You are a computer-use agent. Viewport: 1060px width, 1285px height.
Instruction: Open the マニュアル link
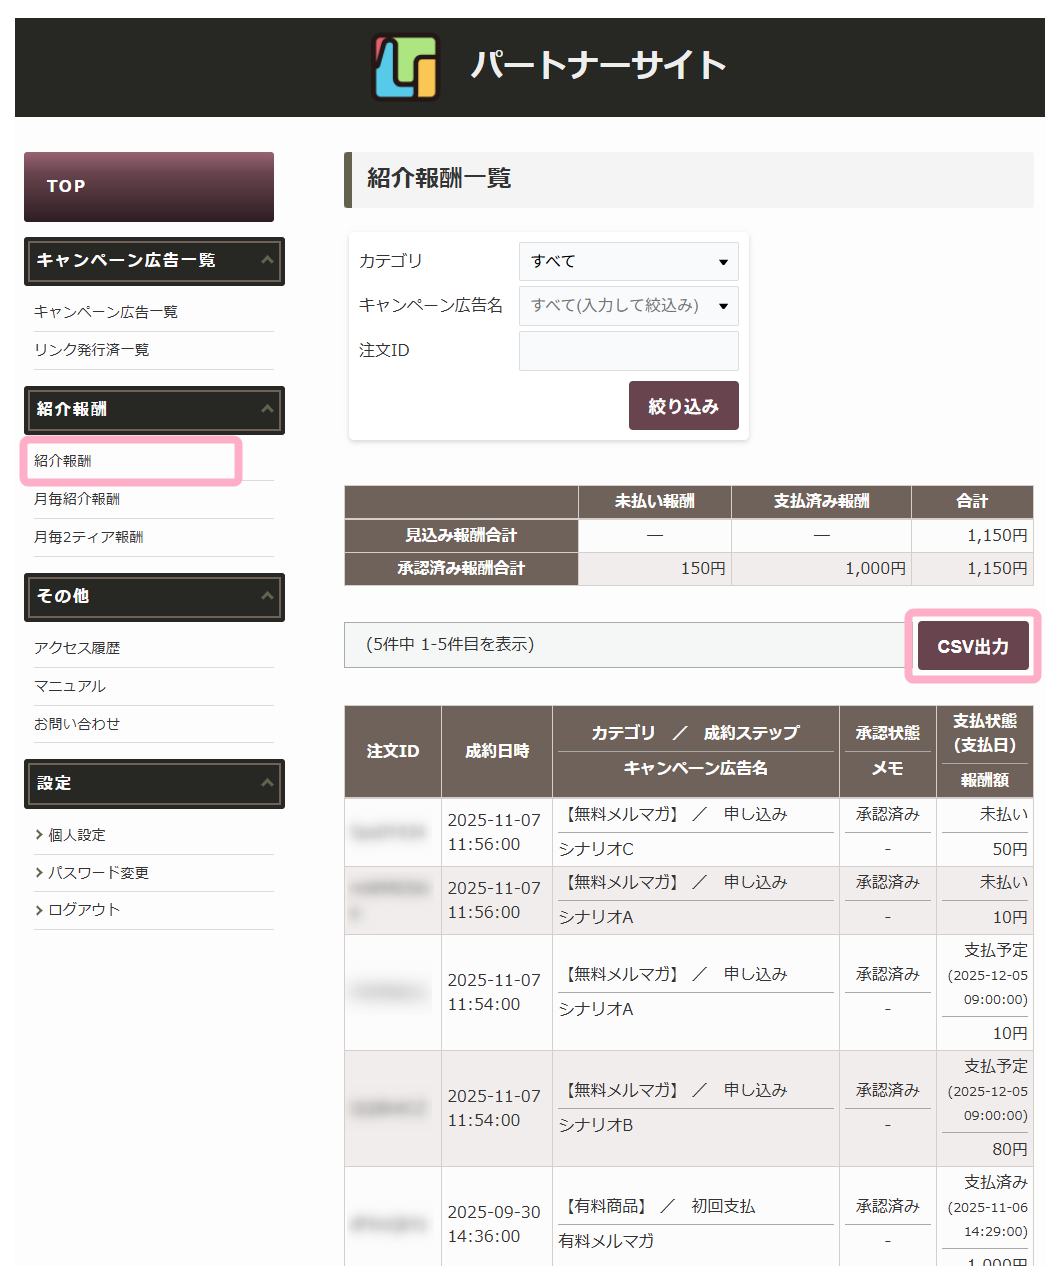70,686
